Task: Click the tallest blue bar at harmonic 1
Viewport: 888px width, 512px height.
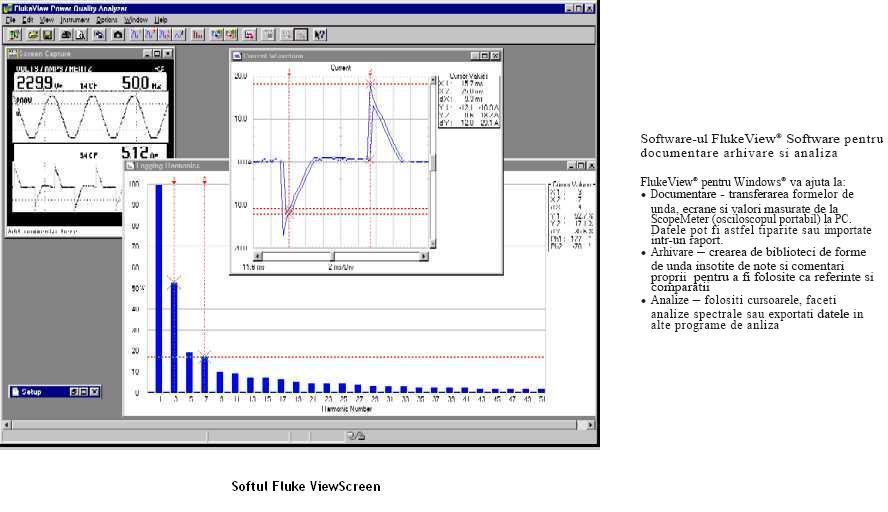Action: 159,288
